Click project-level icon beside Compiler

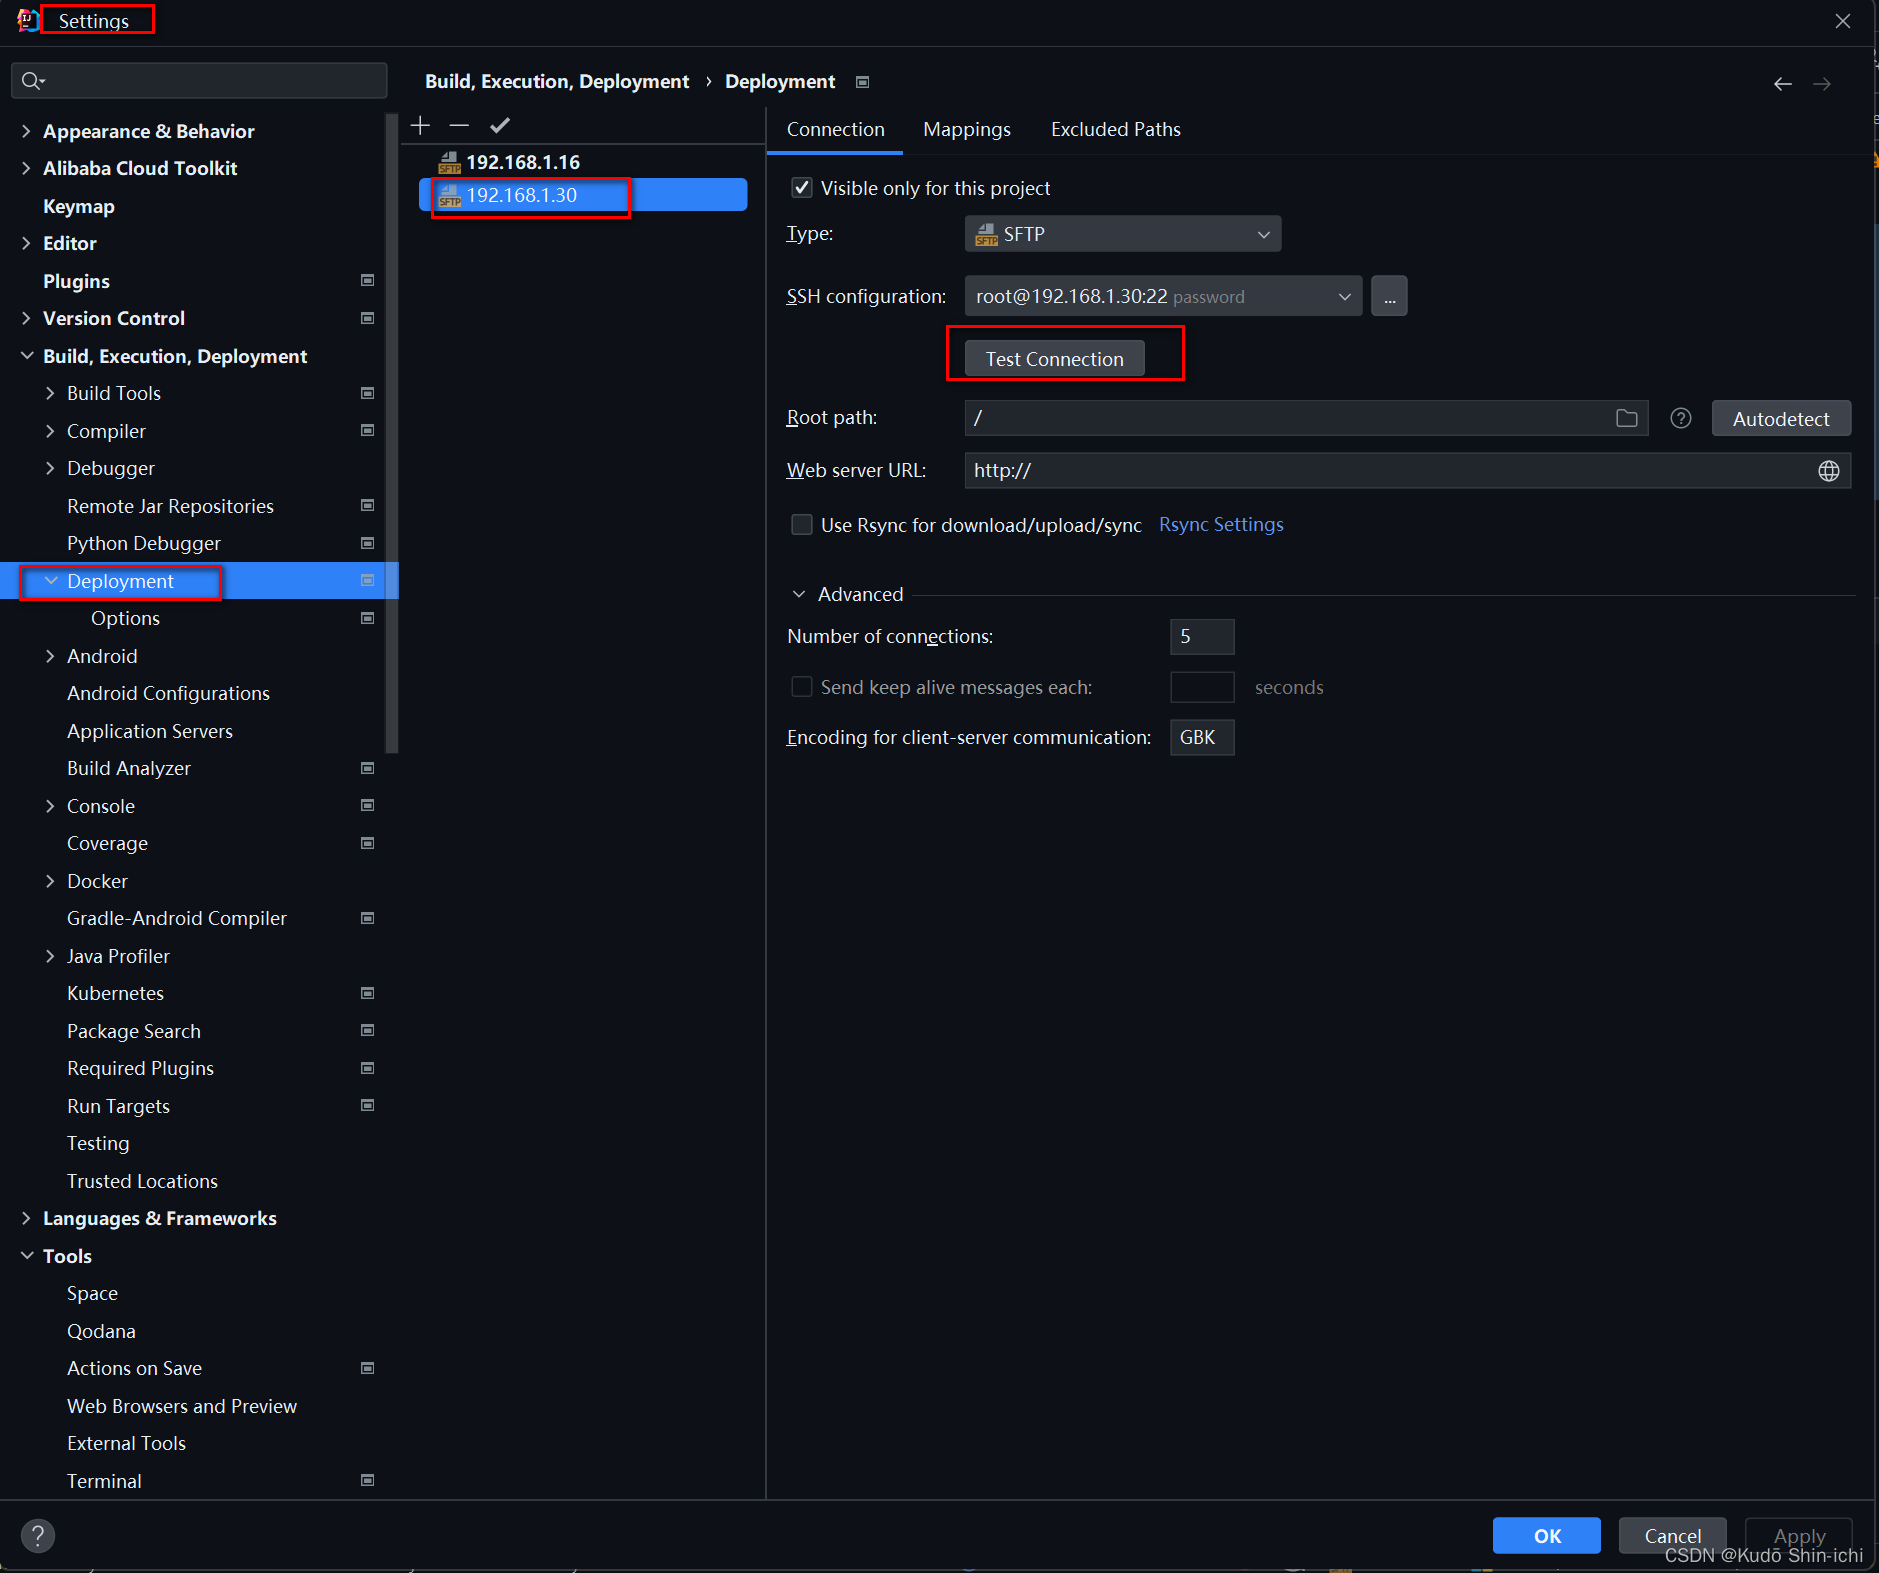[x=367, y=431]
